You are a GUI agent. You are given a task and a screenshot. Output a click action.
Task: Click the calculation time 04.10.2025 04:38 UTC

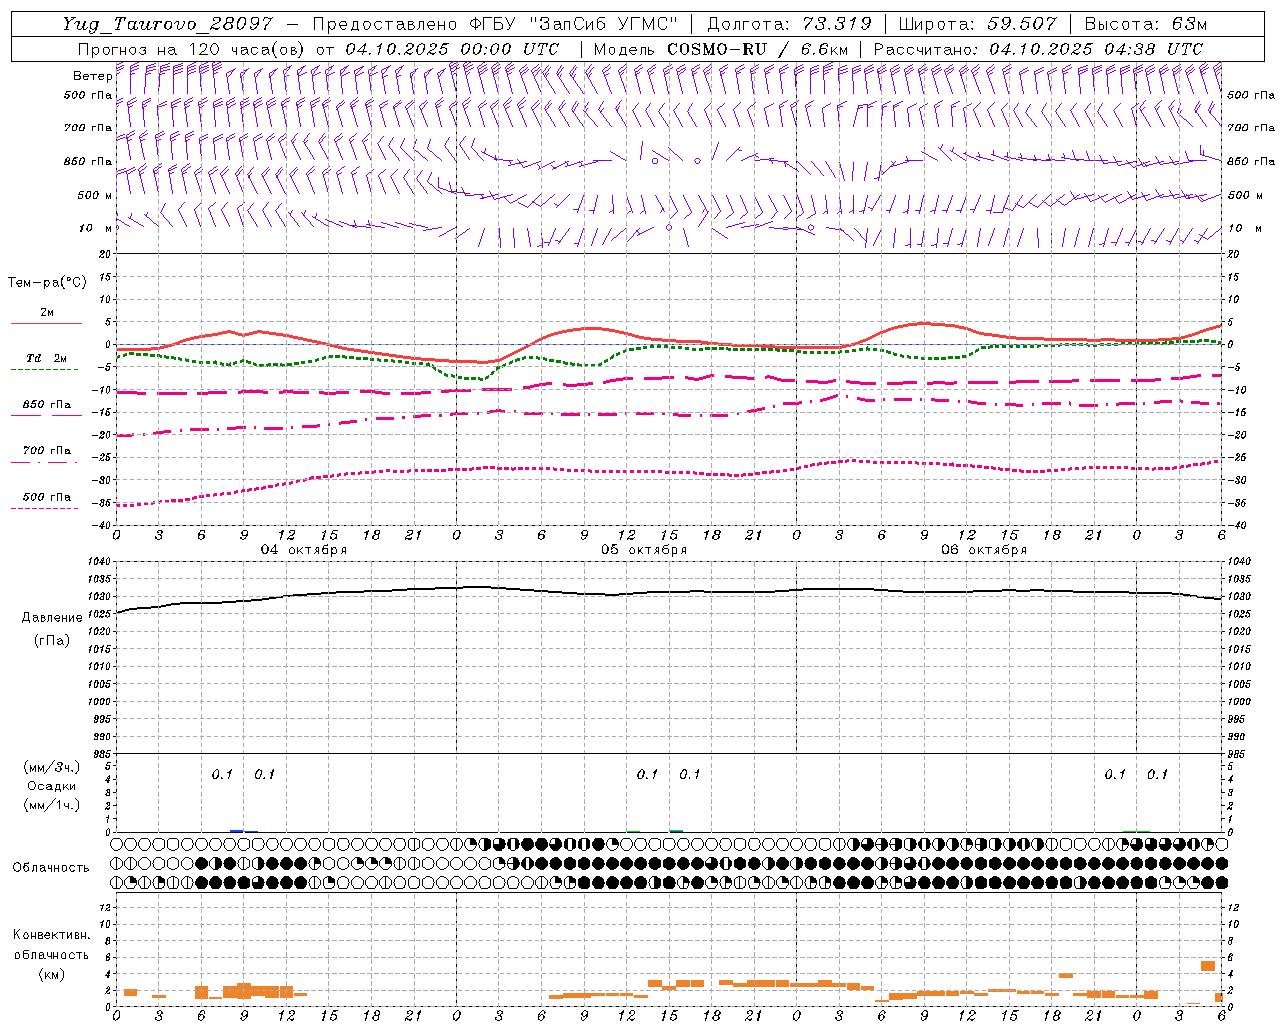pyautogui.click(x=1096, y=49)
